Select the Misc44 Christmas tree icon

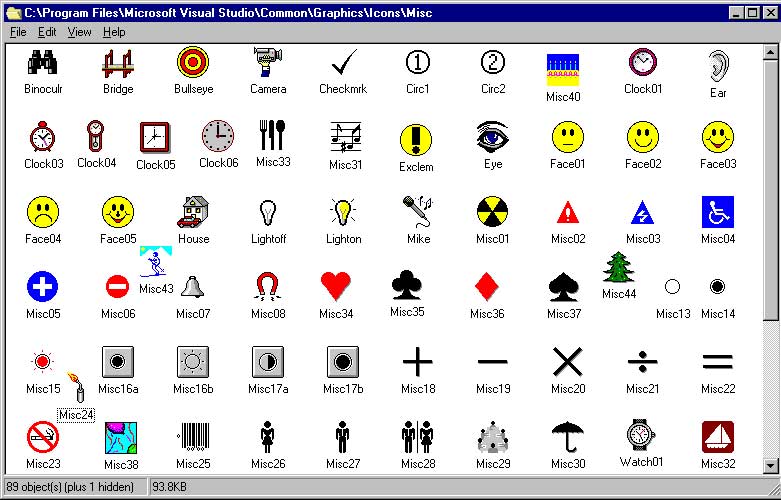618,267
